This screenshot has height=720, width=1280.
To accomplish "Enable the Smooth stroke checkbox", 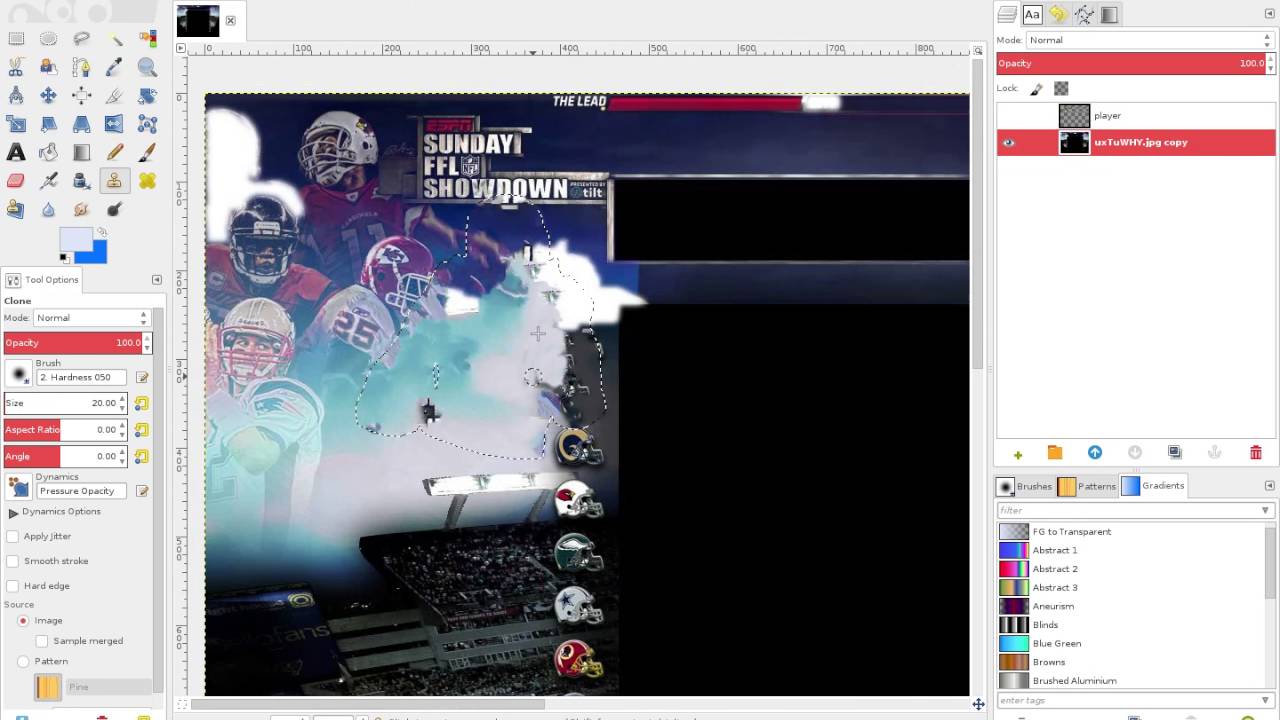I will pos(13,561).
